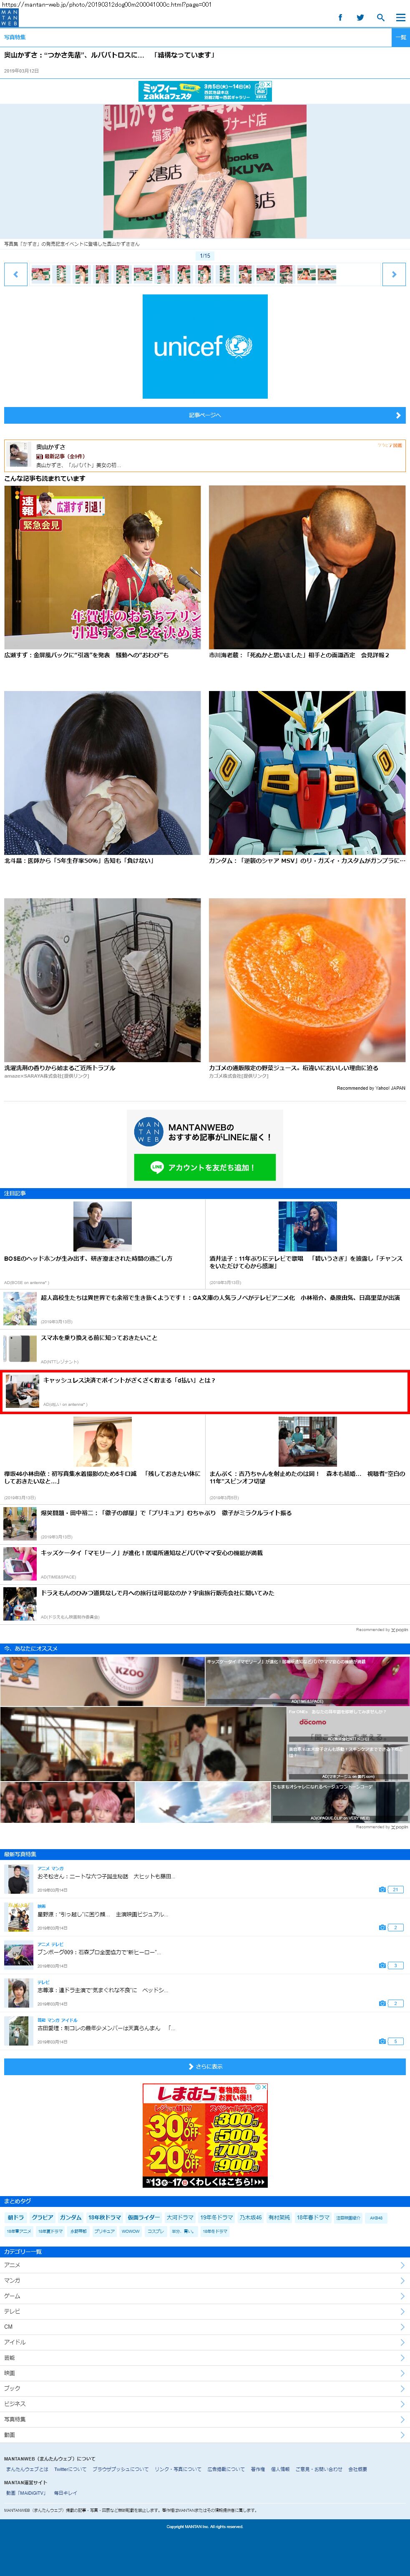
Task: Open the キャッシュレス決済 d払い article link
Action: point(130,1380)
